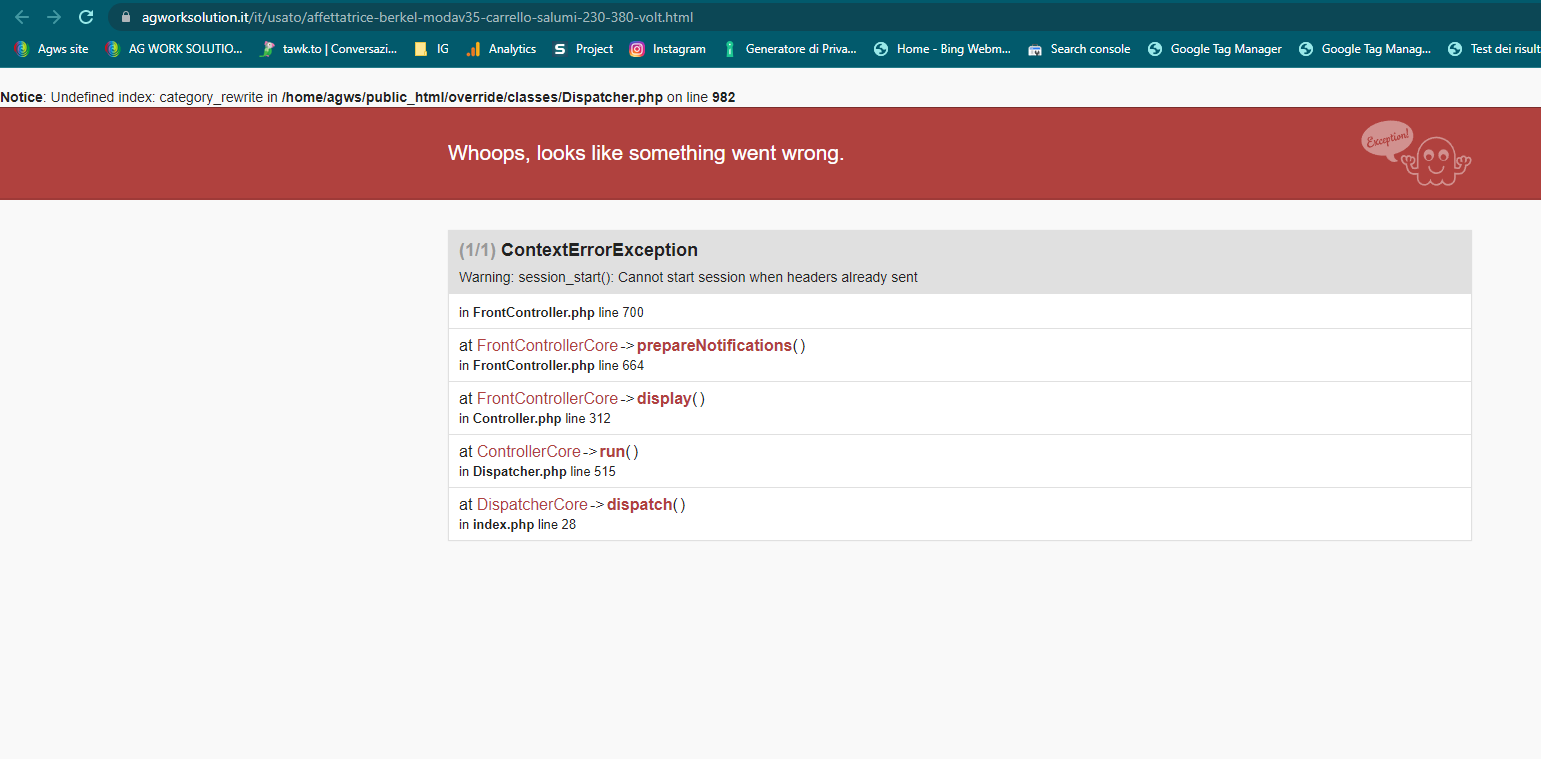Open the Search console bookmark

pyautogui.click(x=1079, y=49)
